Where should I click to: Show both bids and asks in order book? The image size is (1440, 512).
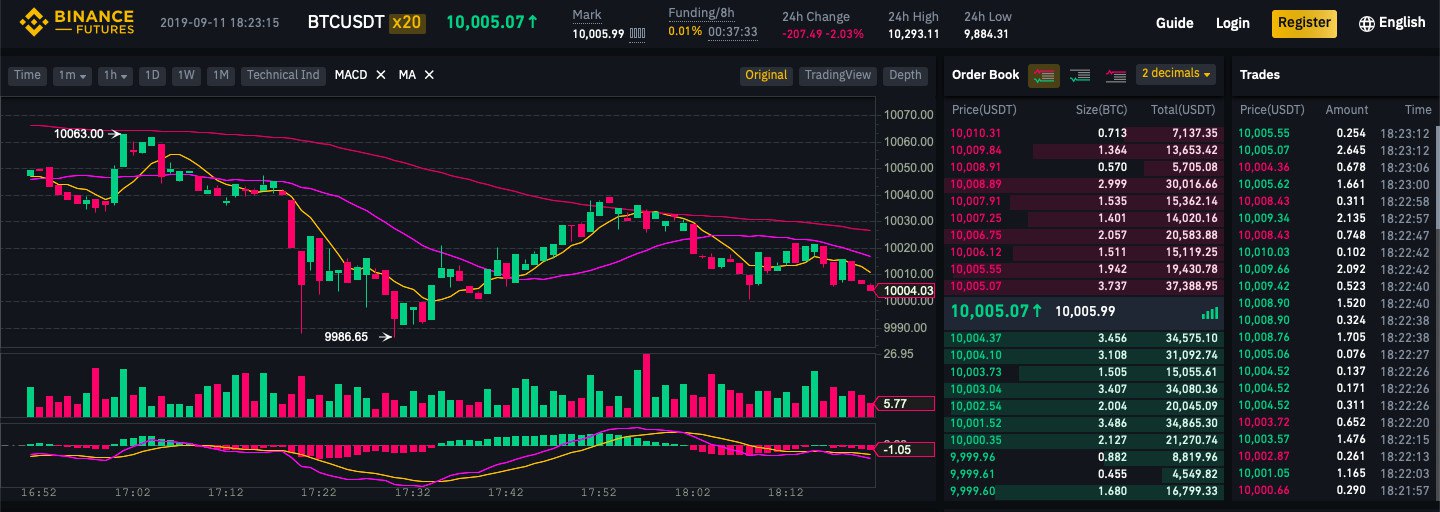coord(1044,75)
